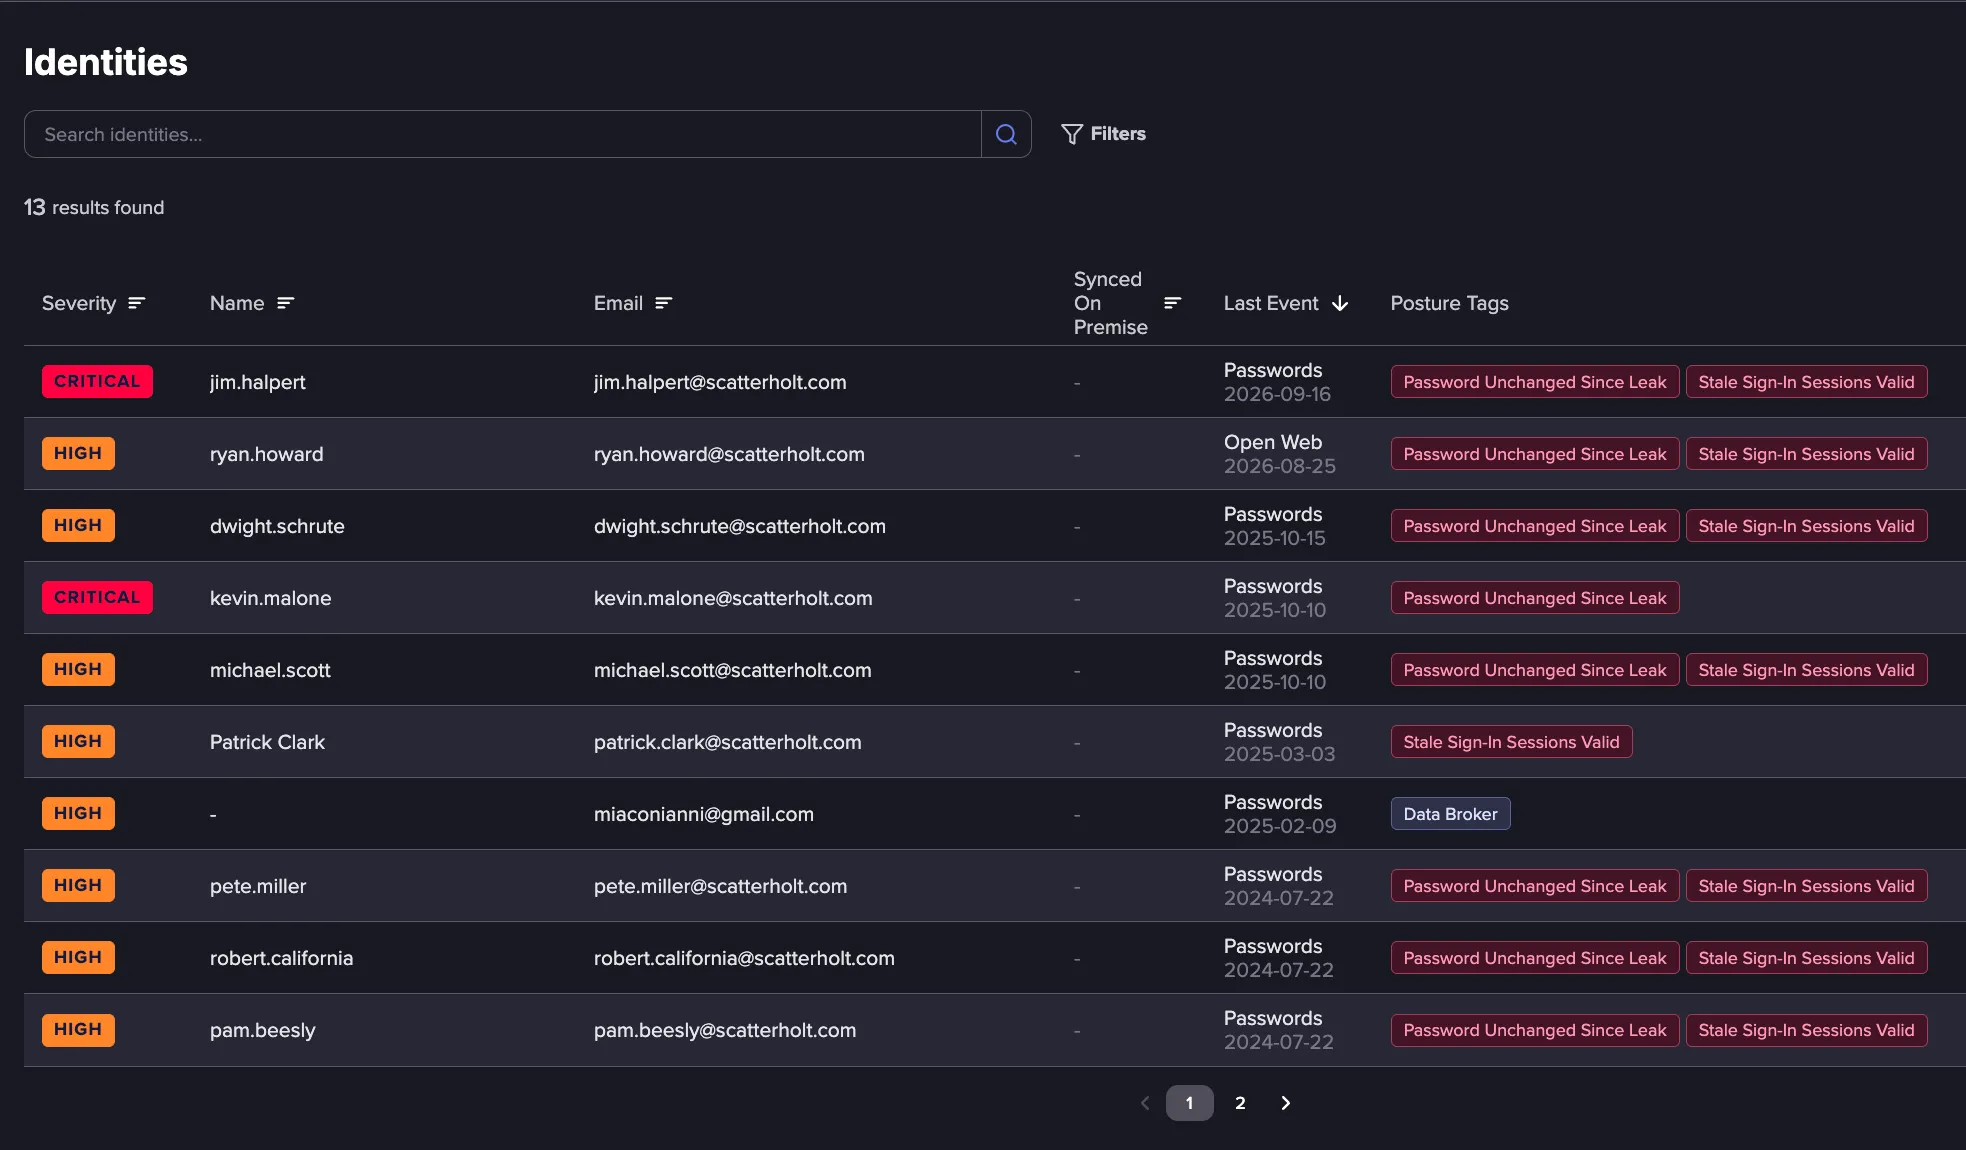Image resolution: width=1966 pixels, height=1150 pixels.
Task: Click the Search identities input field
Action: [502, 134]
